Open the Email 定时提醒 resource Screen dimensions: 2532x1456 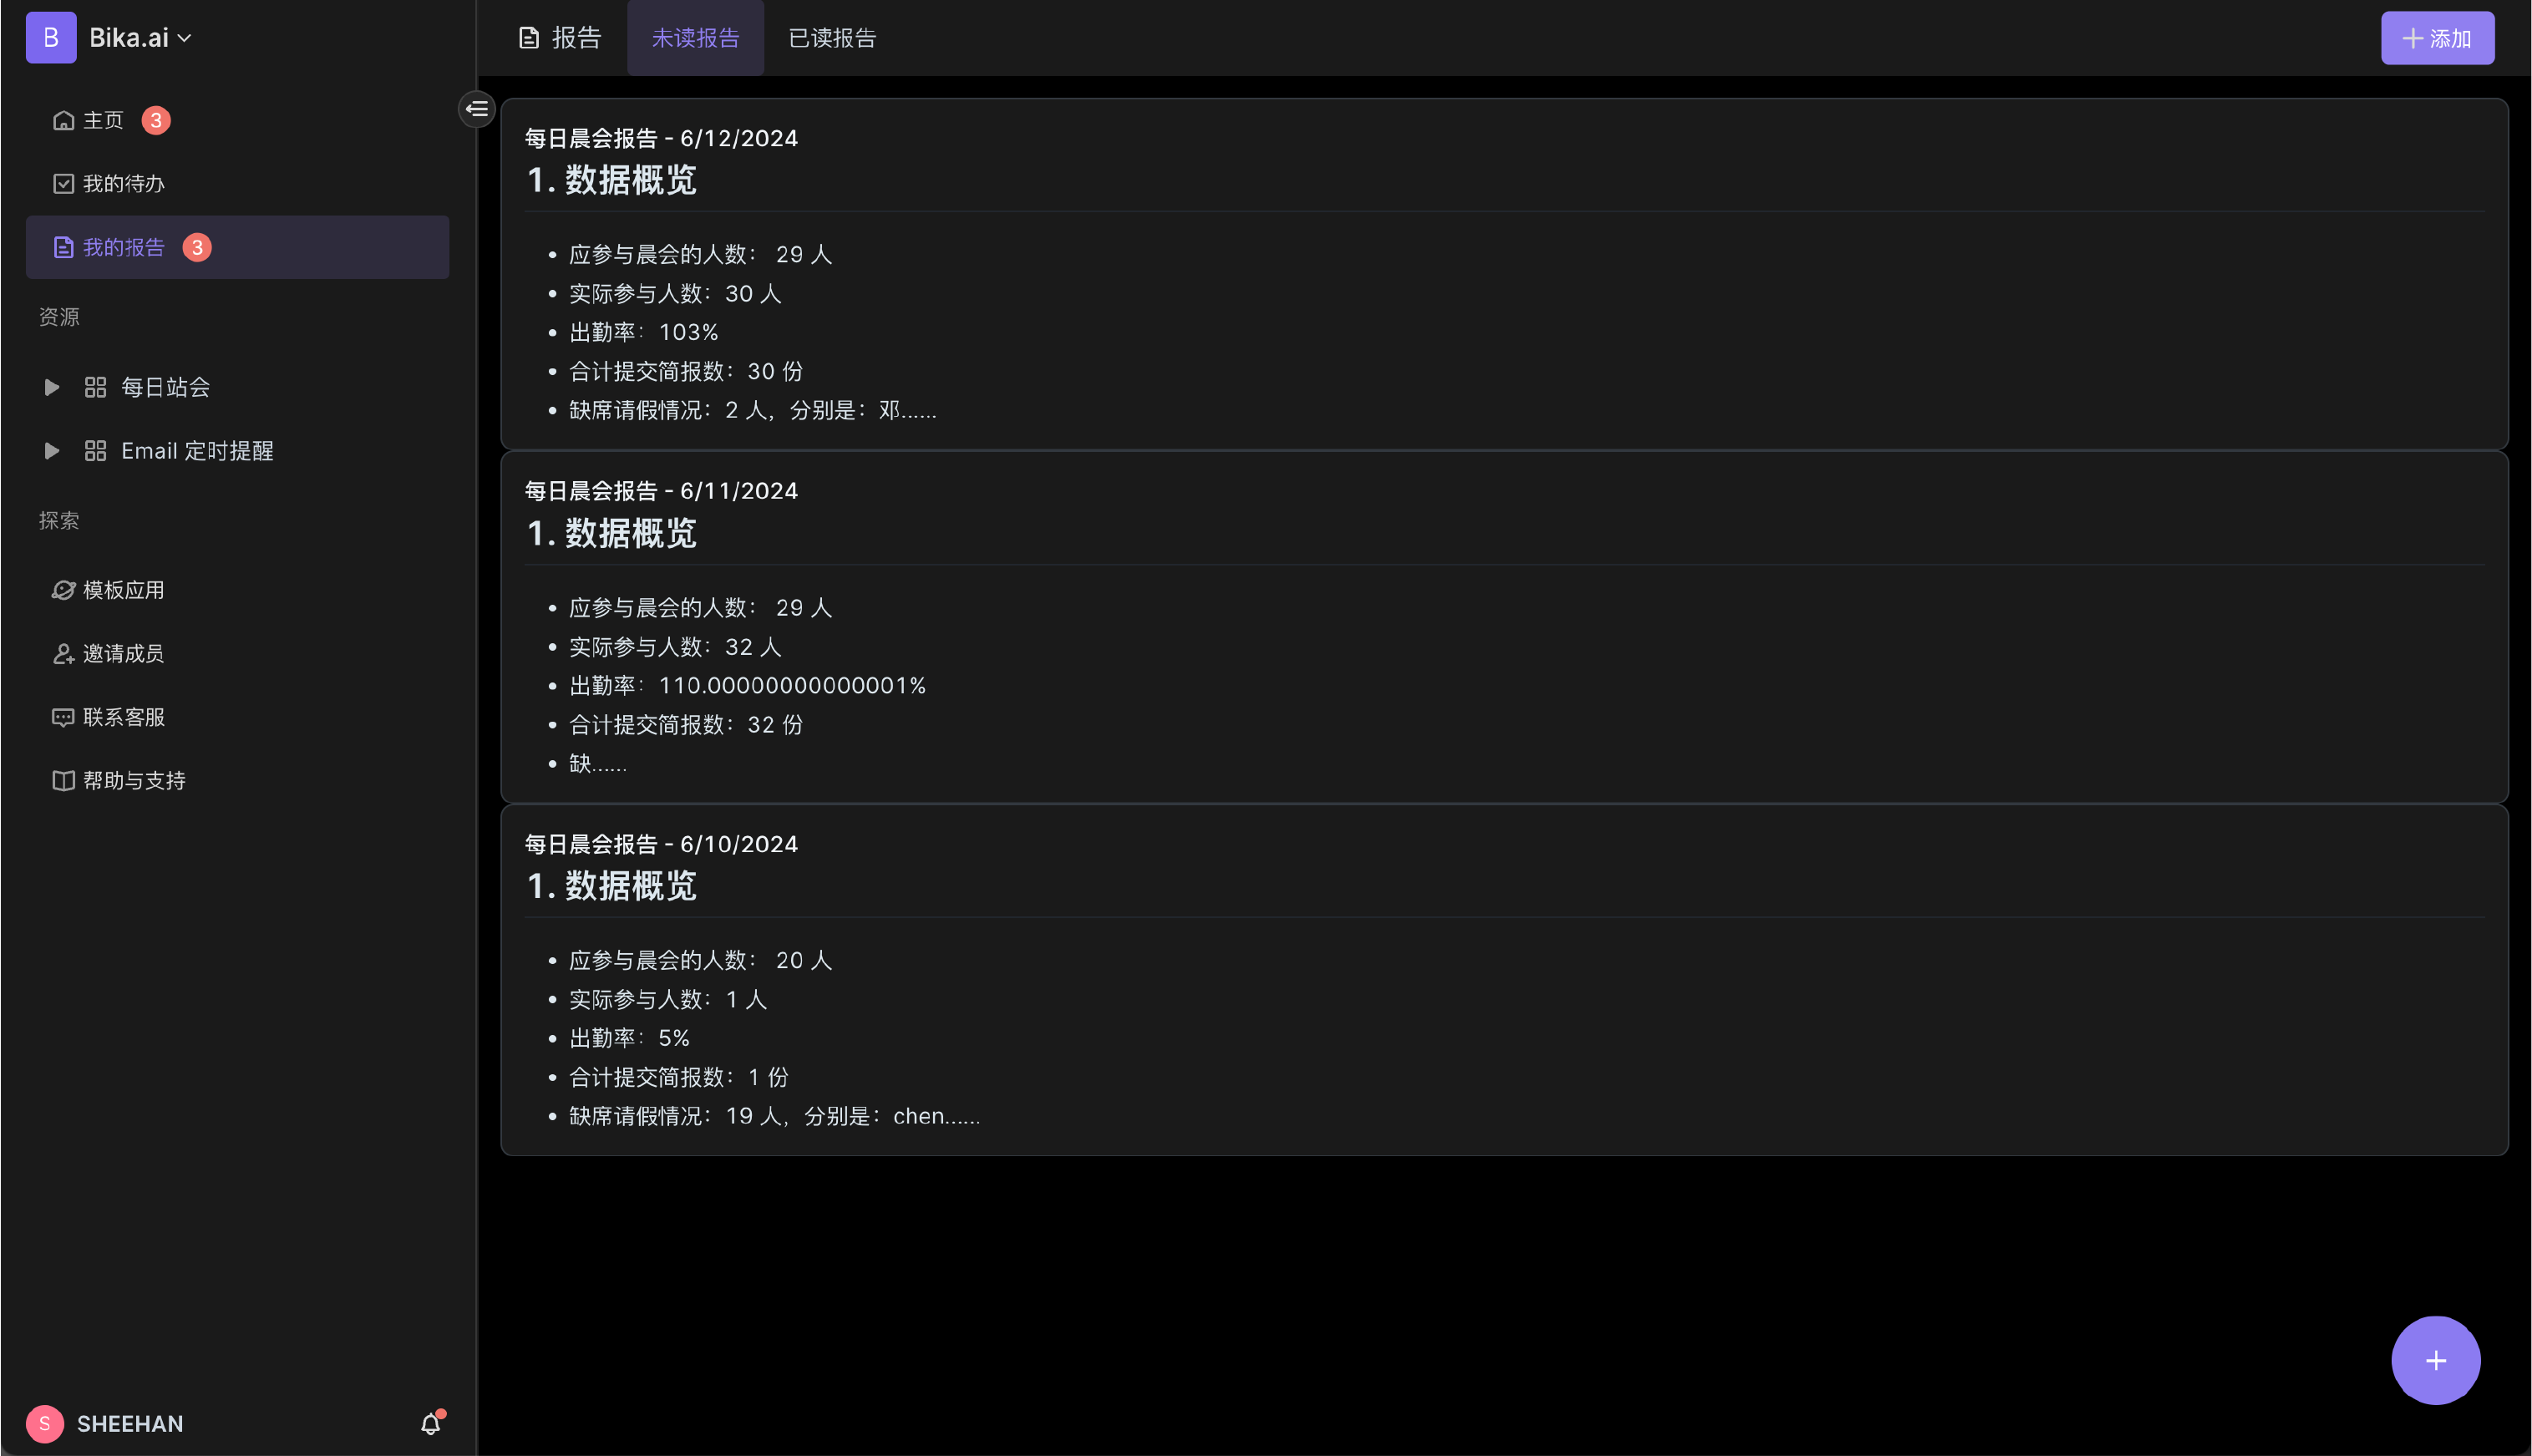(x=197, y=451)
